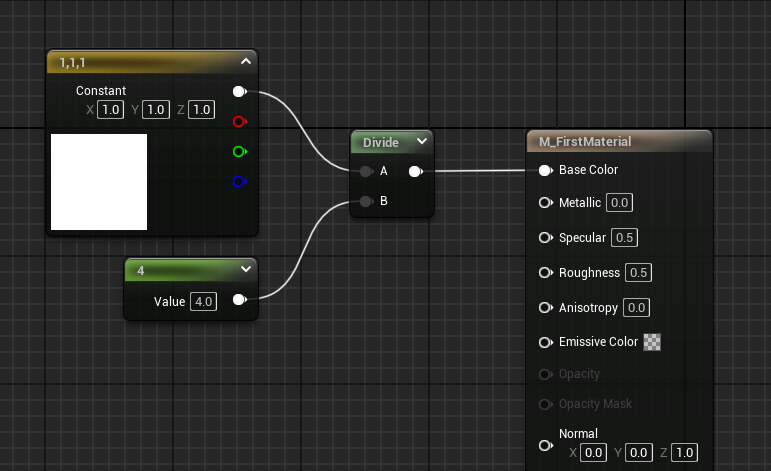Screen dimensions: 771x471
Task: Click the Normal input pin
Action: click(545, 445)
